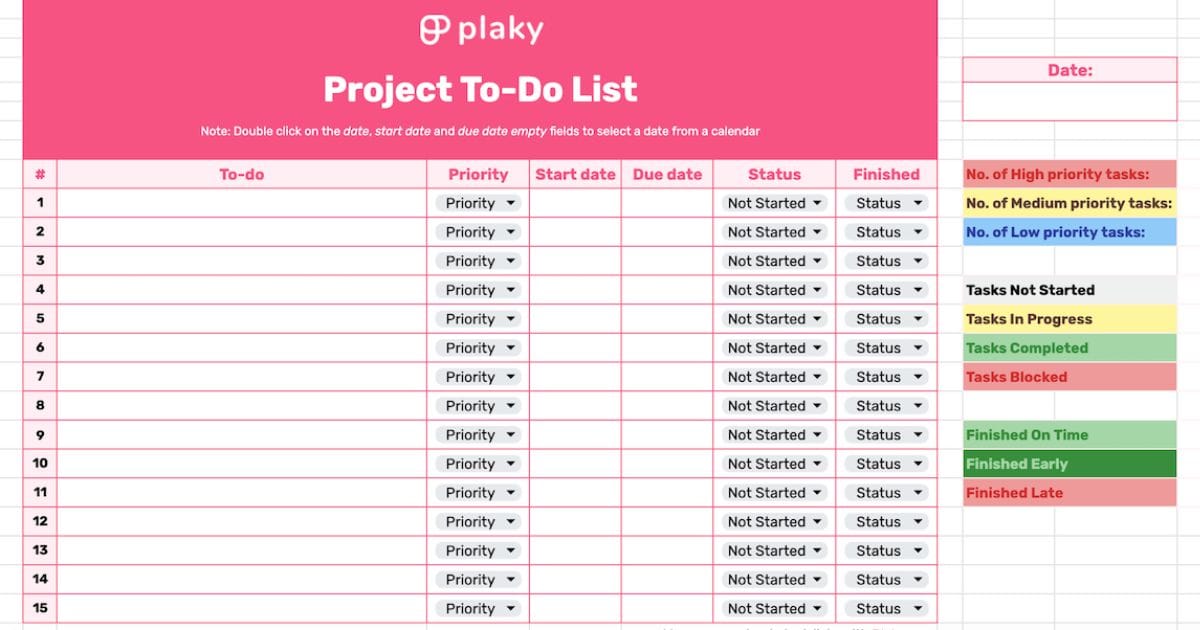Click the No. of High priority tasks cell
The image size is (1200, 630).
click(x=1070, y=174)
